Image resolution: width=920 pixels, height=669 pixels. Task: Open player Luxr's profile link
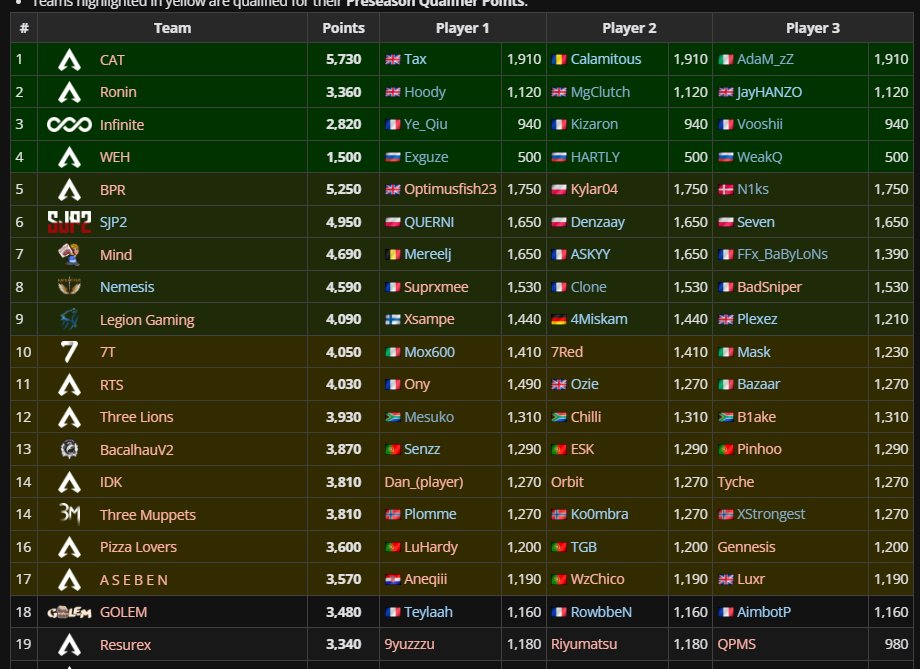click(750, 579)
